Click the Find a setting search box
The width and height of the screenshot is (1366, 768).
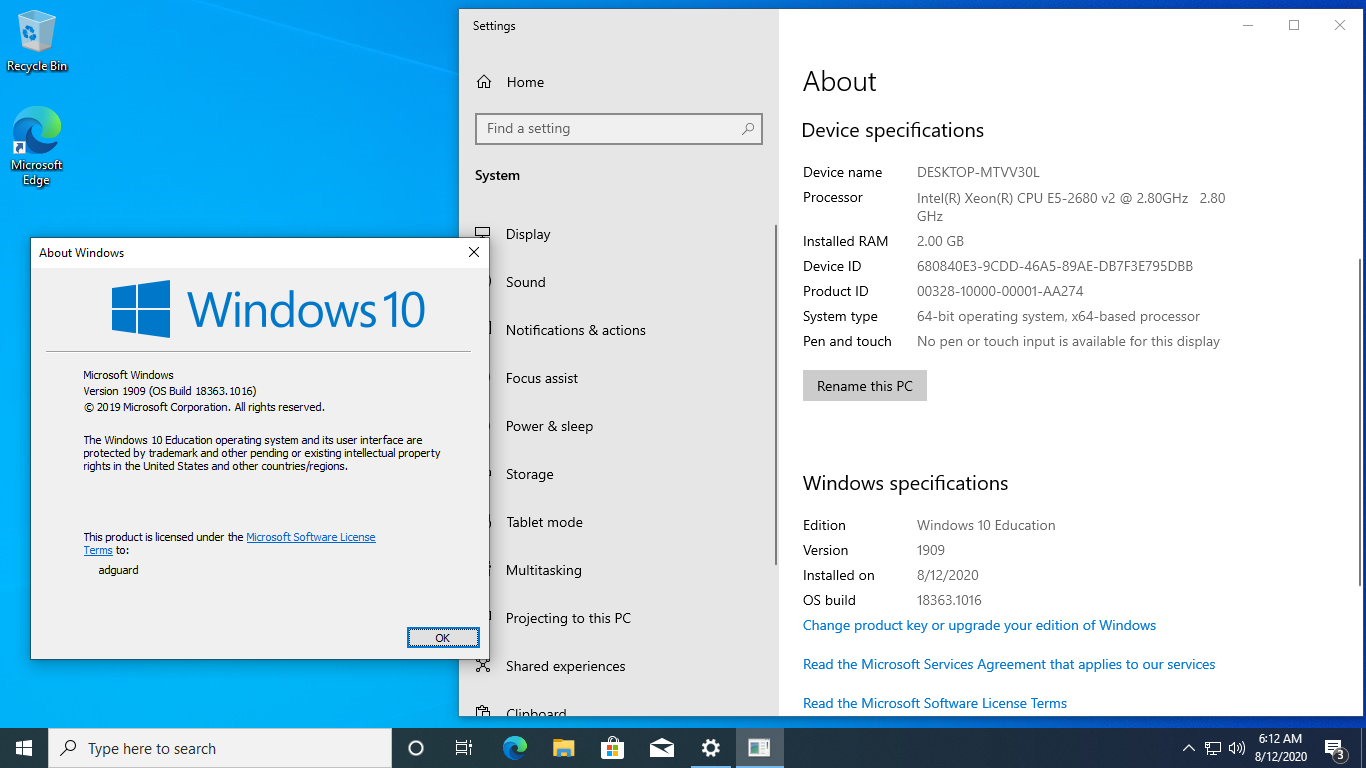click(619, 129)
